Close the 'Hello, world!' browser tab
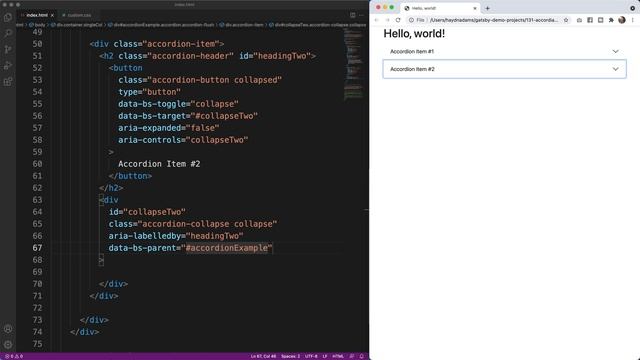Image resolution: width=640 pixels, height=360 pixels. click(x=475, y=8)
